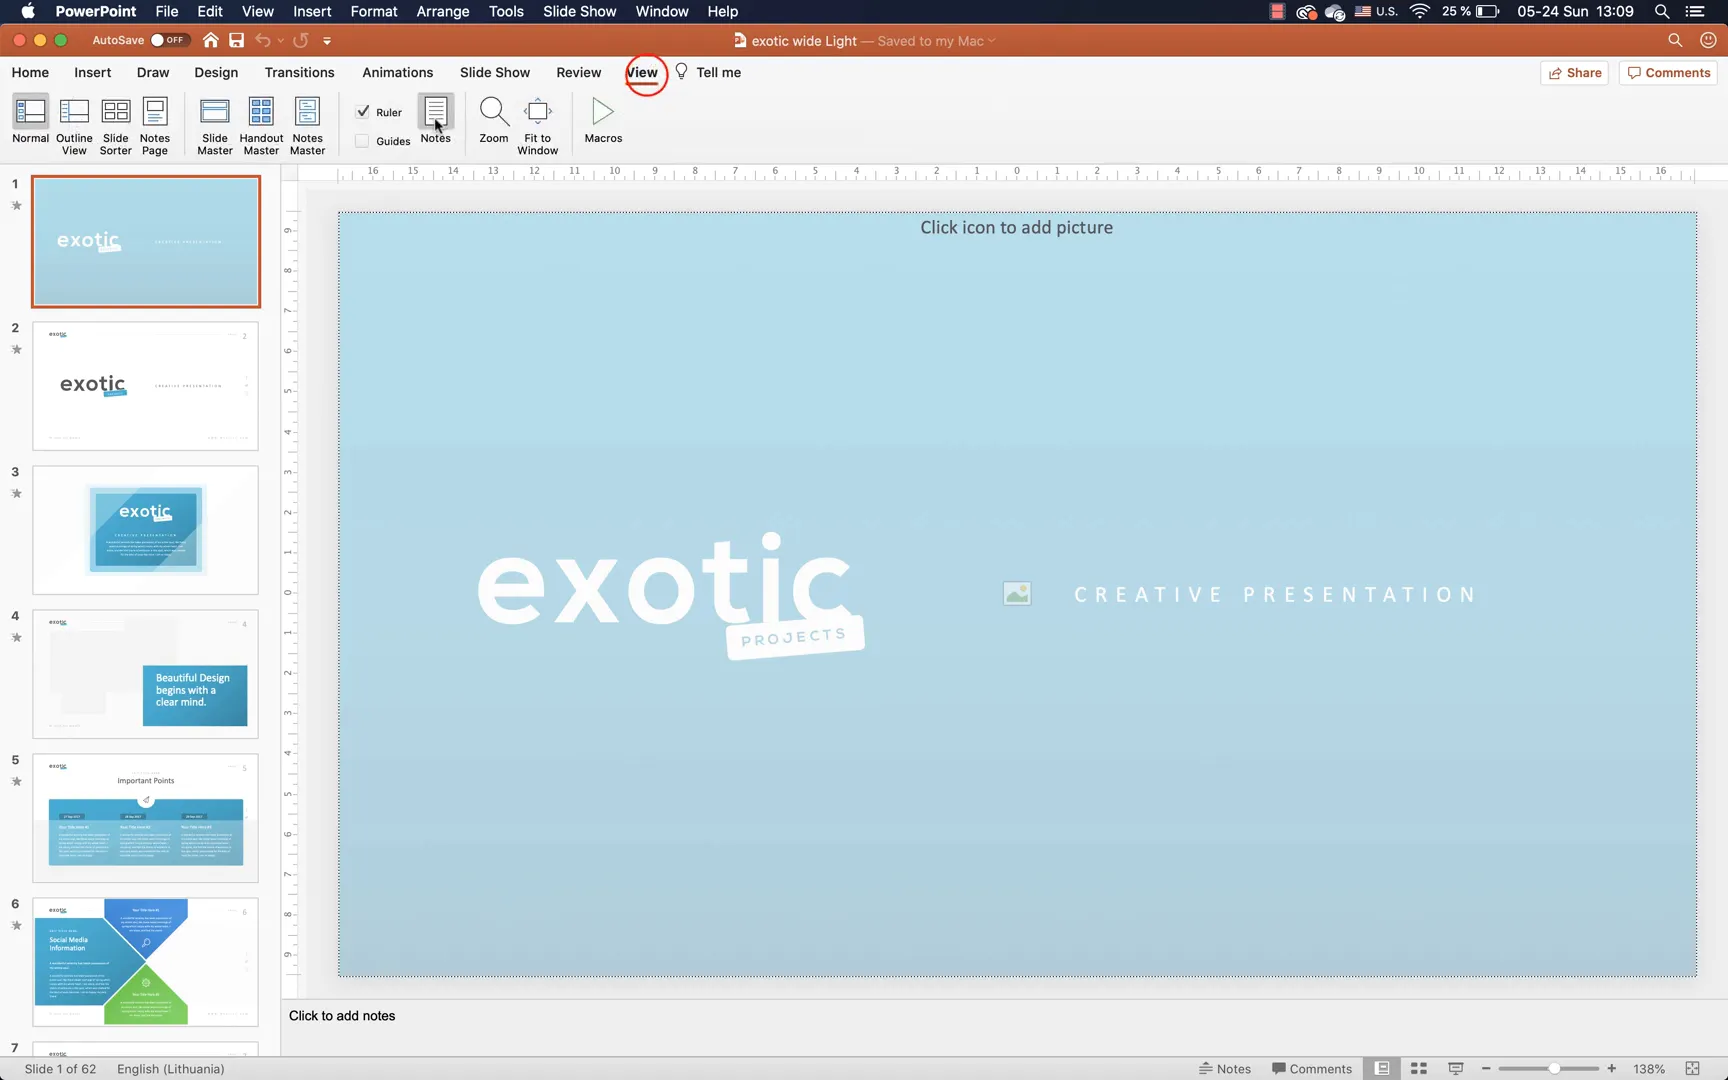Open the Macros dialog
Screen dimensions: 1728x1080
click(x=603, y=120)
